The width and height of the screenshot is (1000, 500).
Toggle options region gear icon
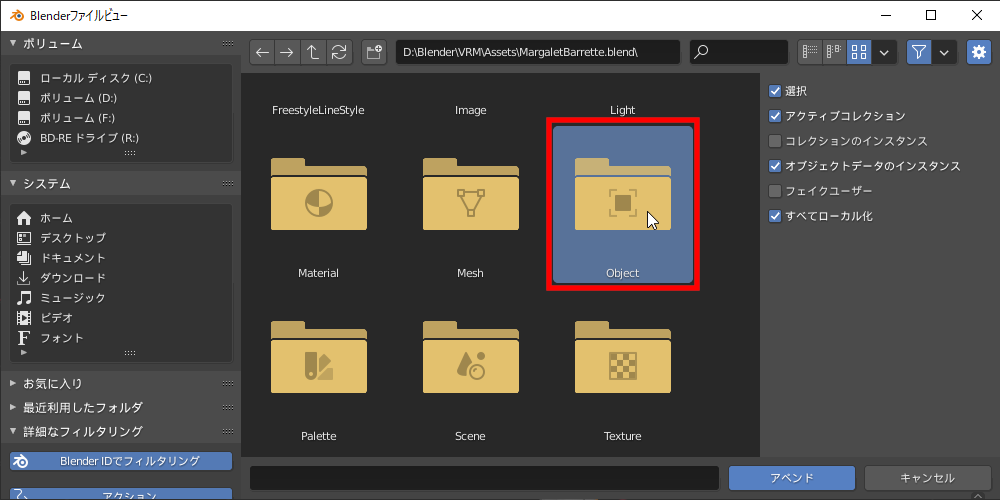[x=979, y=52]
